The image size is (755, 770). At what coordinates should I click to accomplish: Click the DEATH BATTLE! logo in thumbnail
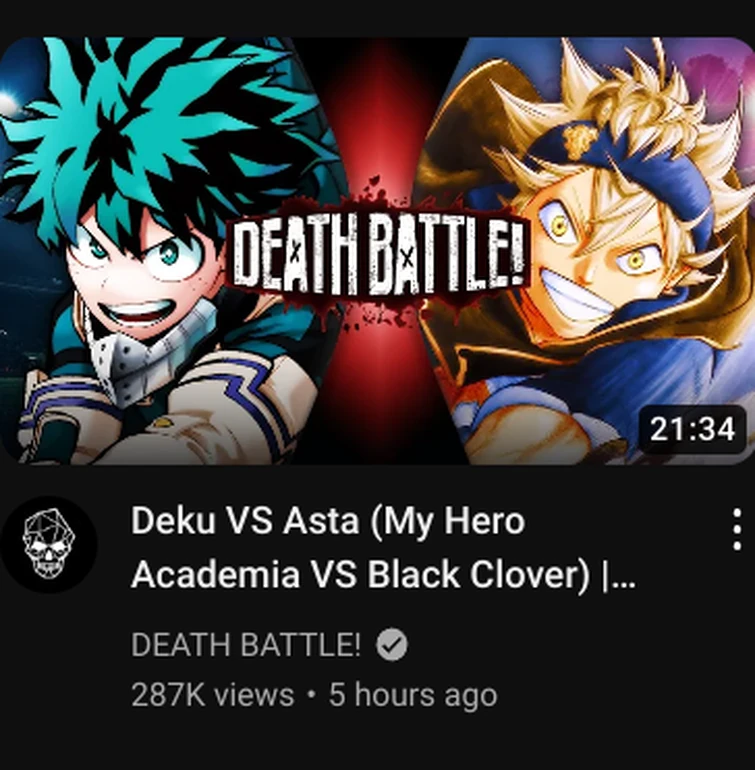378,255
